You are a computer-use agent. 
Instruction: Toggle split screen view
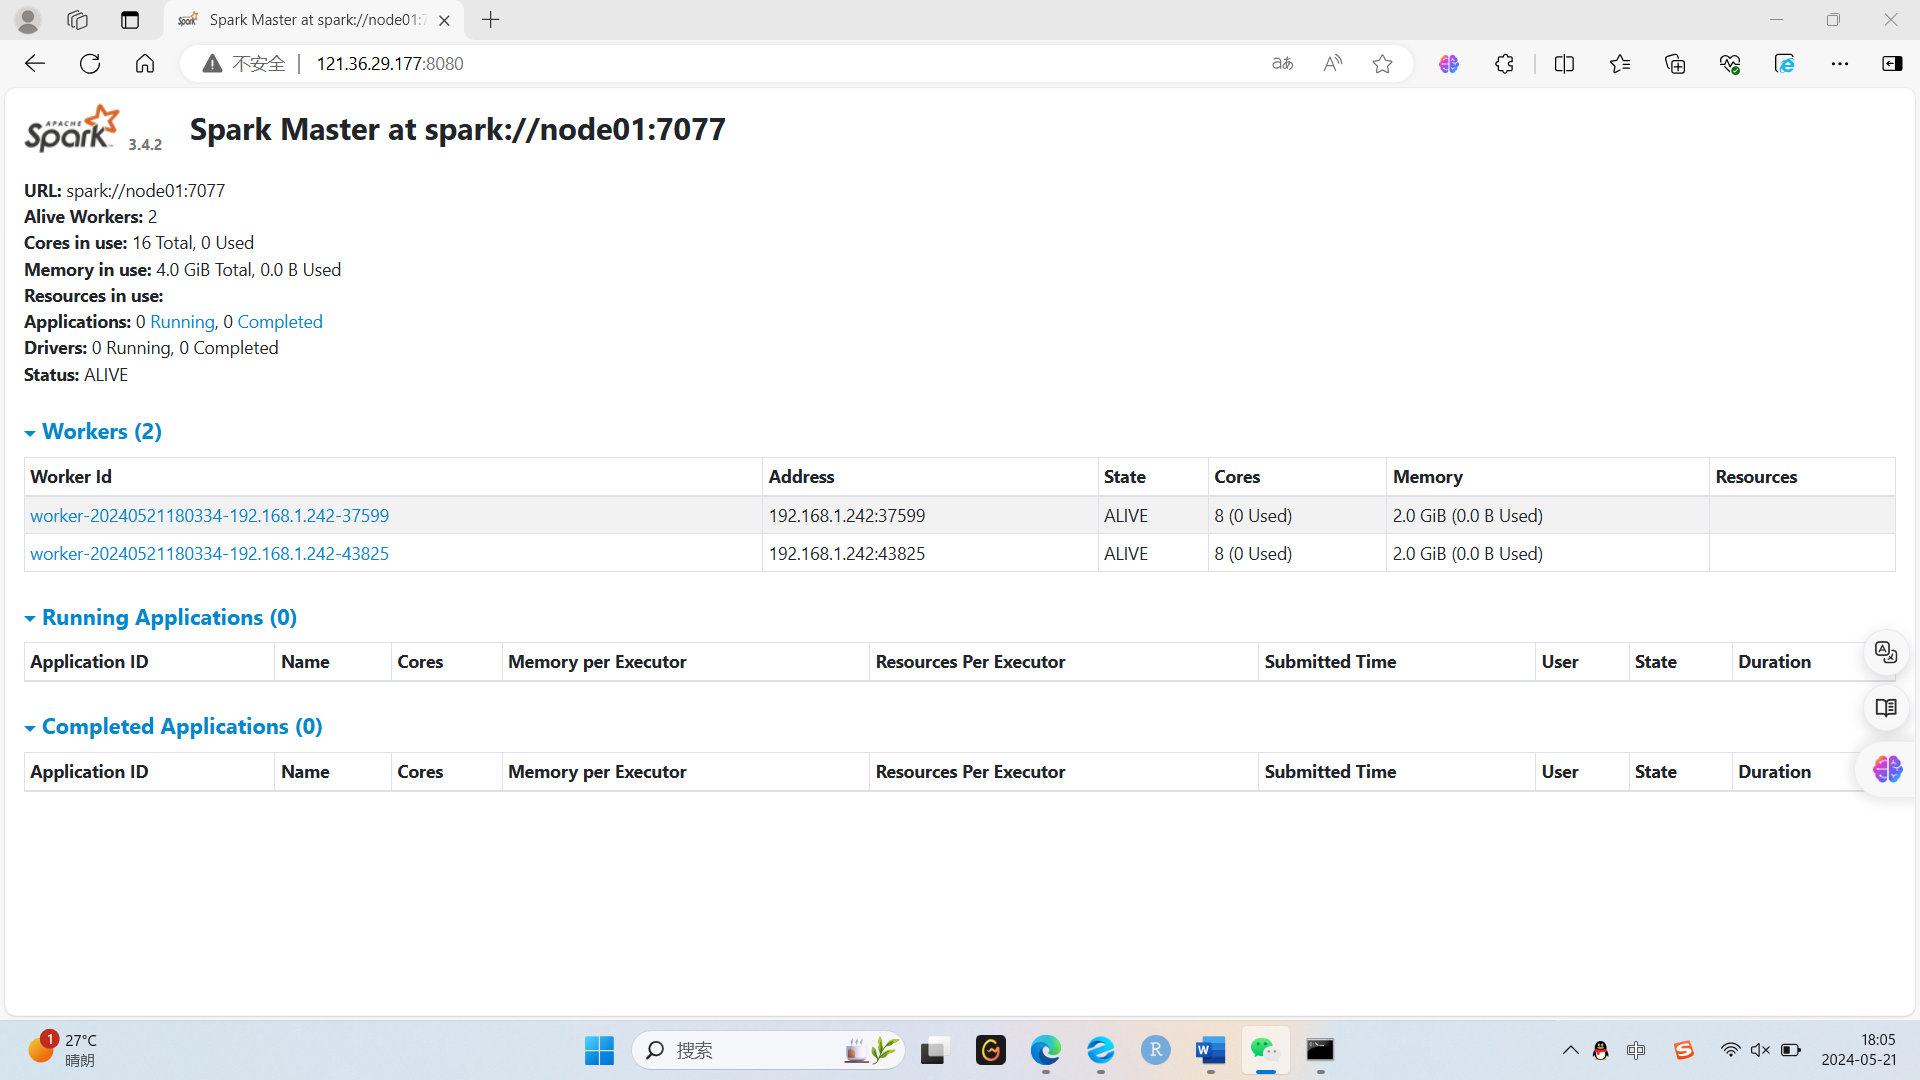click(x=1565, y=64)
